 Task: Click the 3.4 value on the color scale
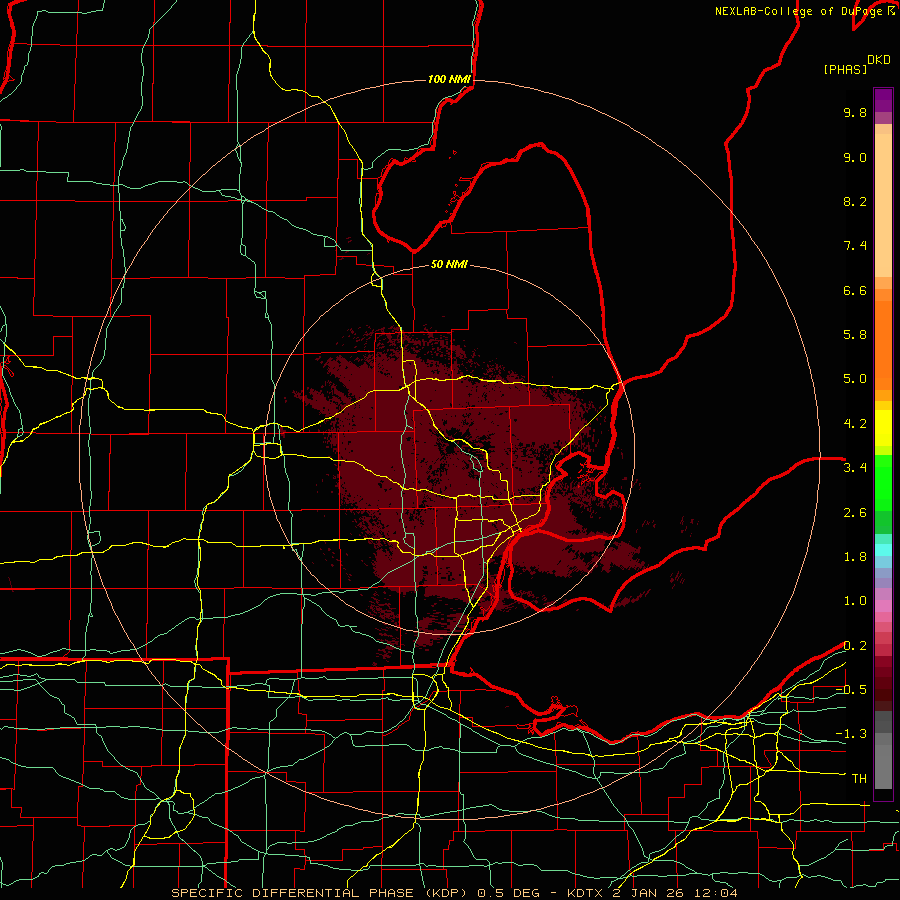click(855, 468)
